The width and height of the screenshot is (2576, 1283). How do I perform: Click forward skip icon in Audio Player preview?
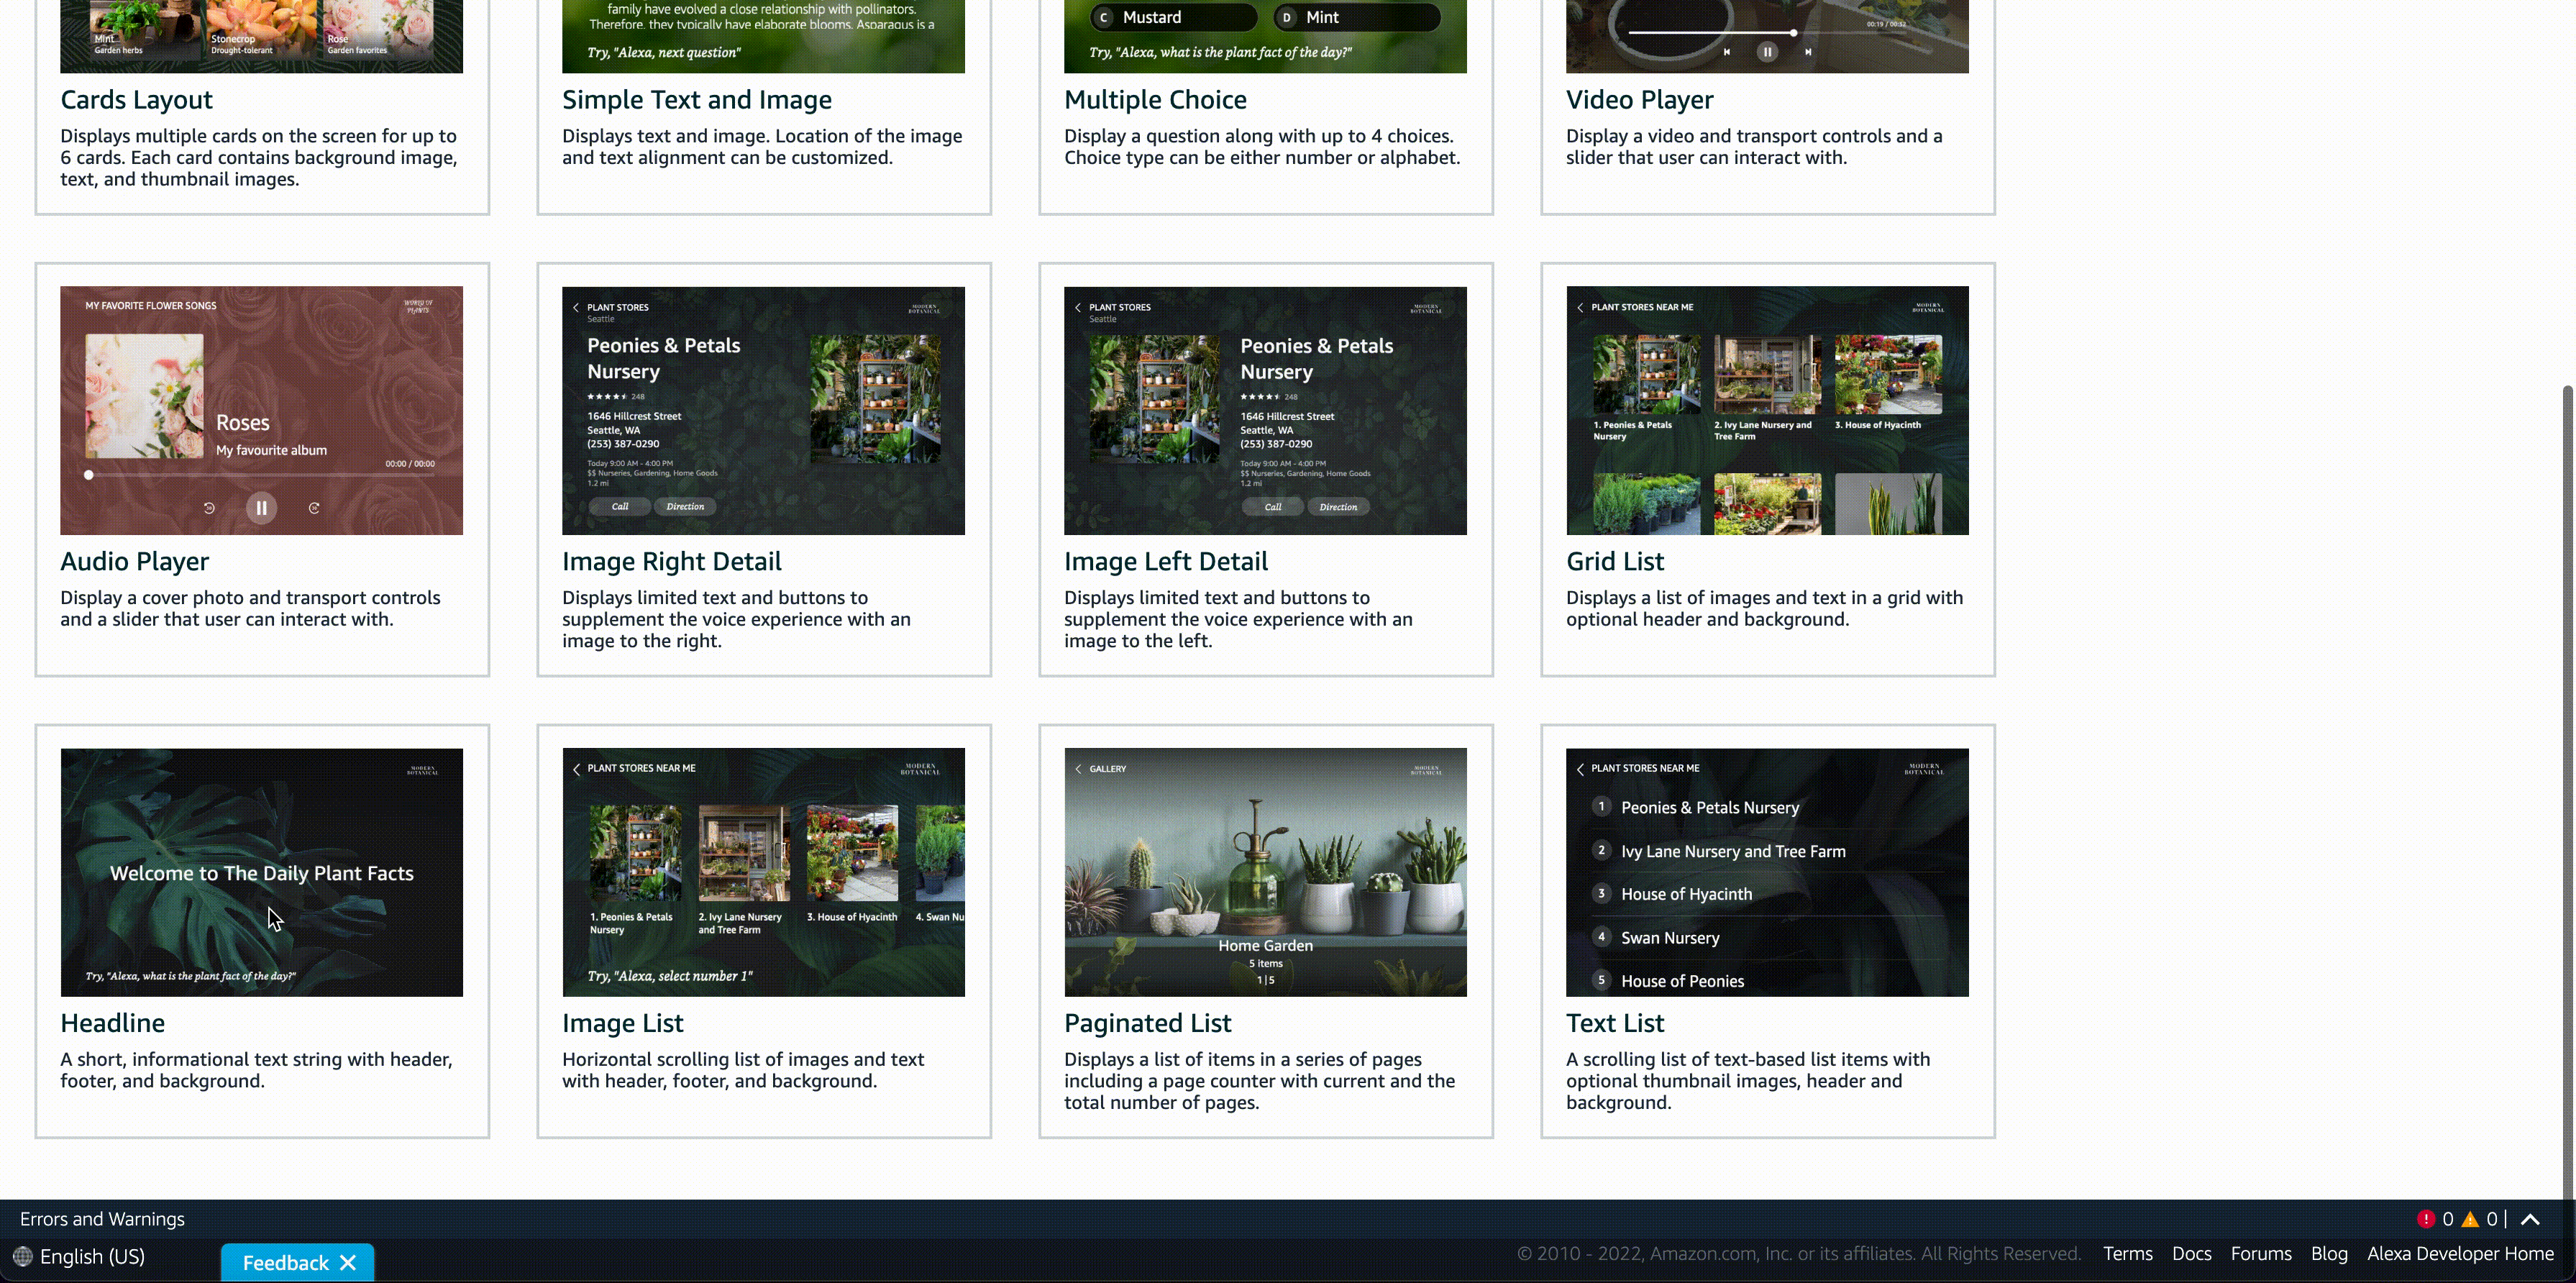314,508
